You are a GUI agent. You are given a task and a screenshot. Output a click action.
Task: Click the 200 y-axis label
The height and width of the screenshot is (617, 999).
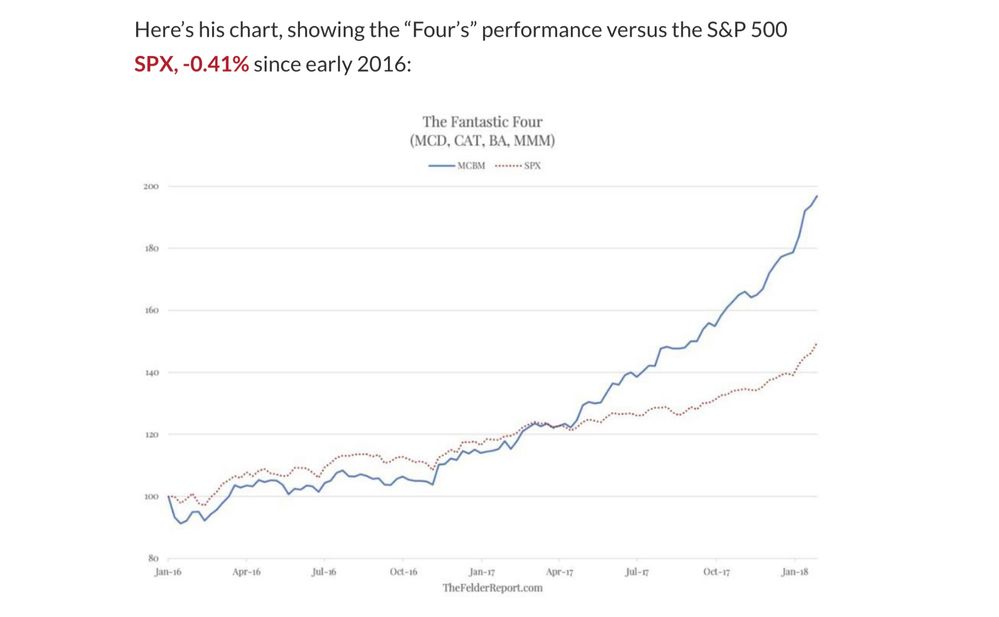[151, 187]
